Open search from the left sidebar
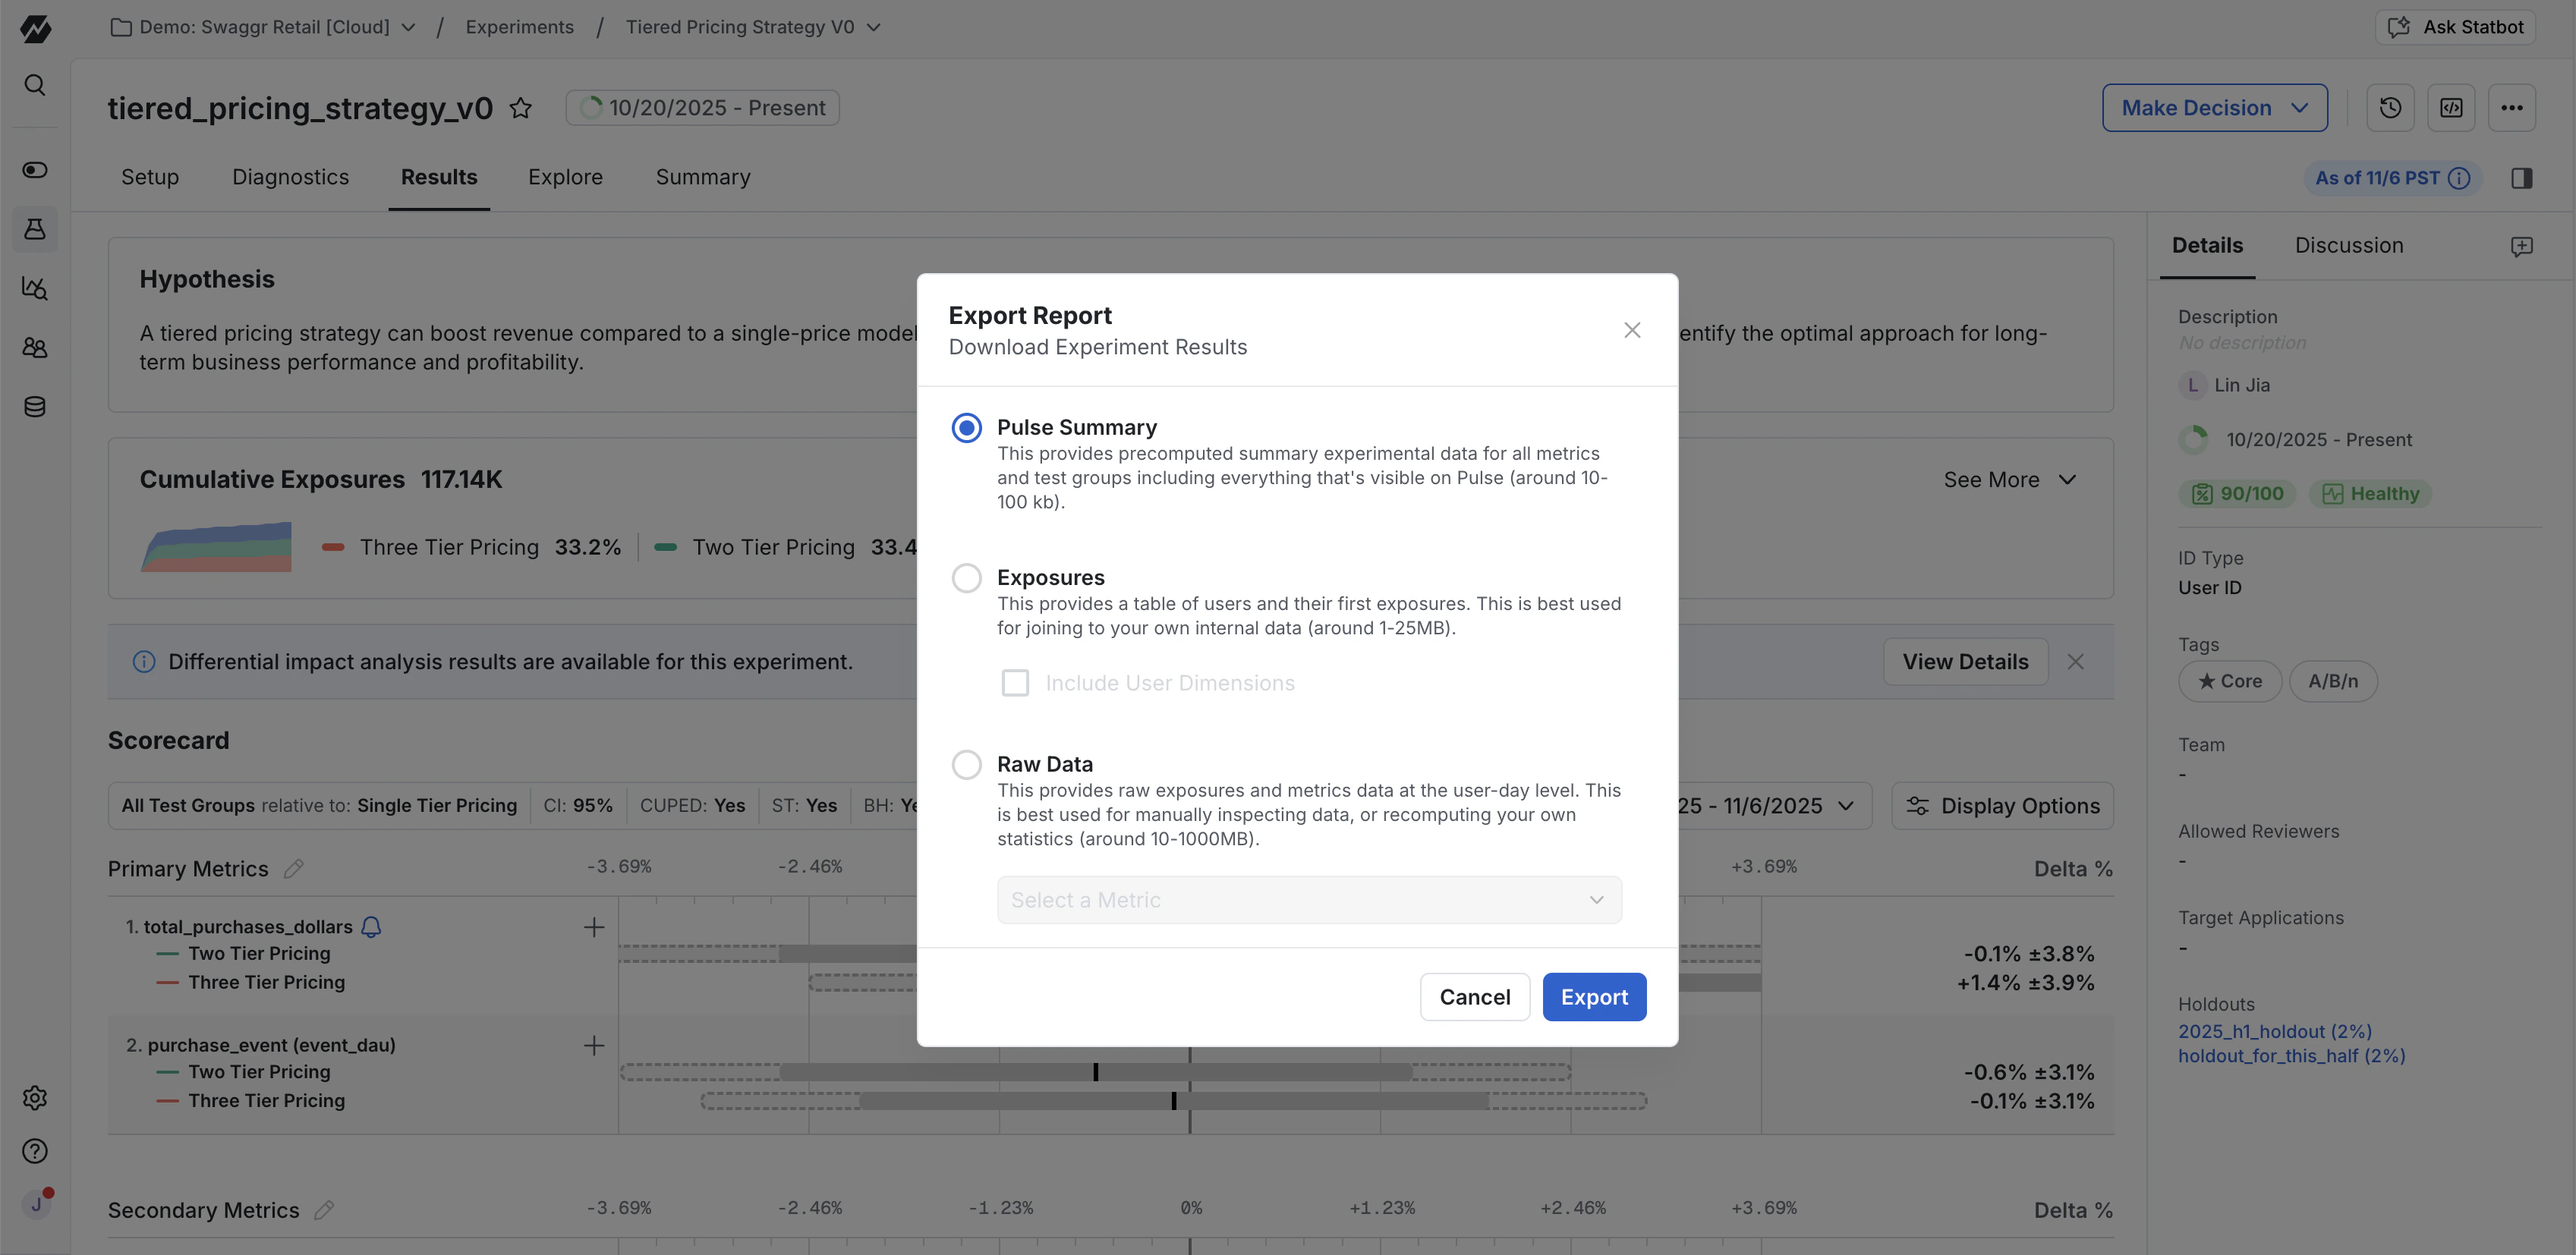This screenshot has width=2576, height=1255. 34,84
